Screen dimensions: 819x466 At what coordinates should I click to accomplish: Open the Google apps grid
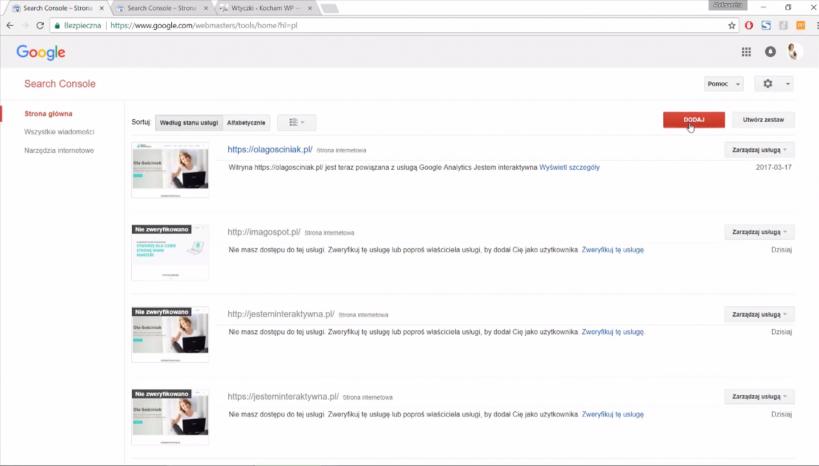click(x=746, y=52)
